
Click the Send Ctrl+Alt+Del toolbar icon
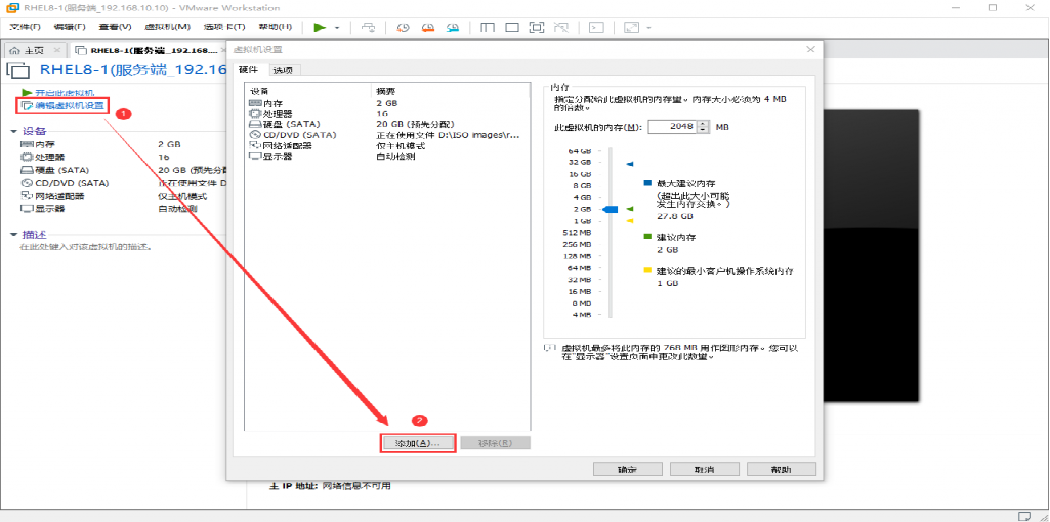(x=368, y=27)
